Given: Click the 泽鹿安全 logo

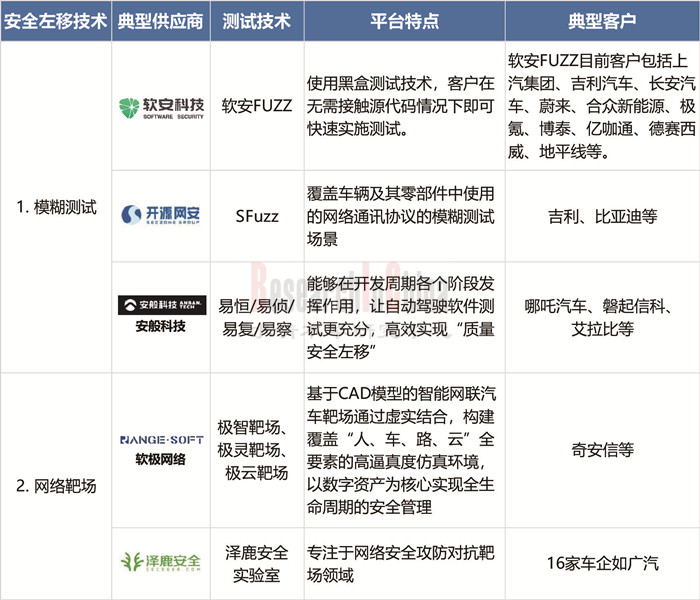Looking at the screenshot, I should pos(161,562).
